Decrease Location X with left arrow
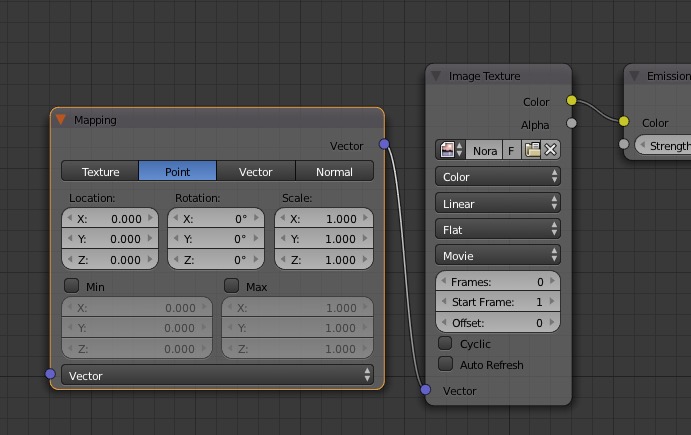Image resolution: width=691 pixels, height=435 pixels. (70, 218)
